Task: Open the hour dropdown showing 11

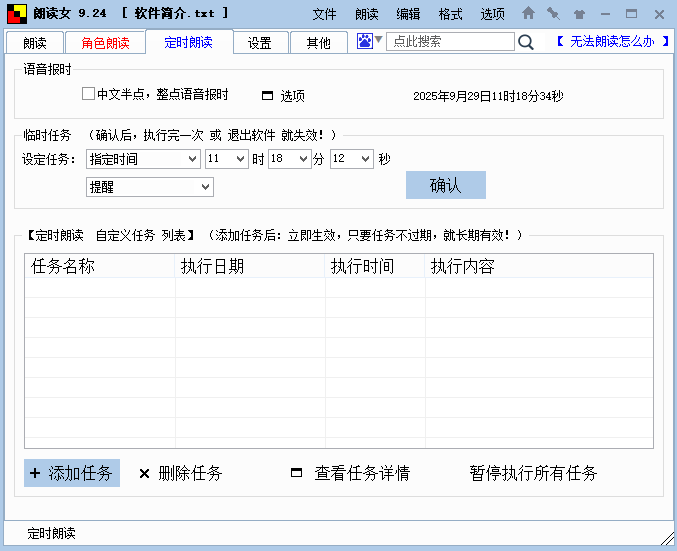Action: click(227, 159)
